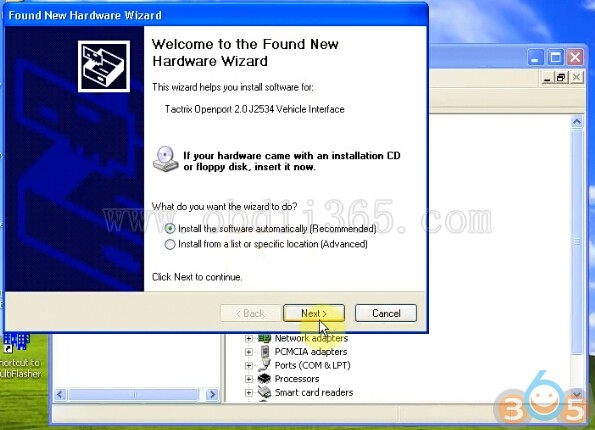Screen dimensions: 595x430
Task: Click the Found New Hardware Wizard title bar
Action: coord(216,15)
